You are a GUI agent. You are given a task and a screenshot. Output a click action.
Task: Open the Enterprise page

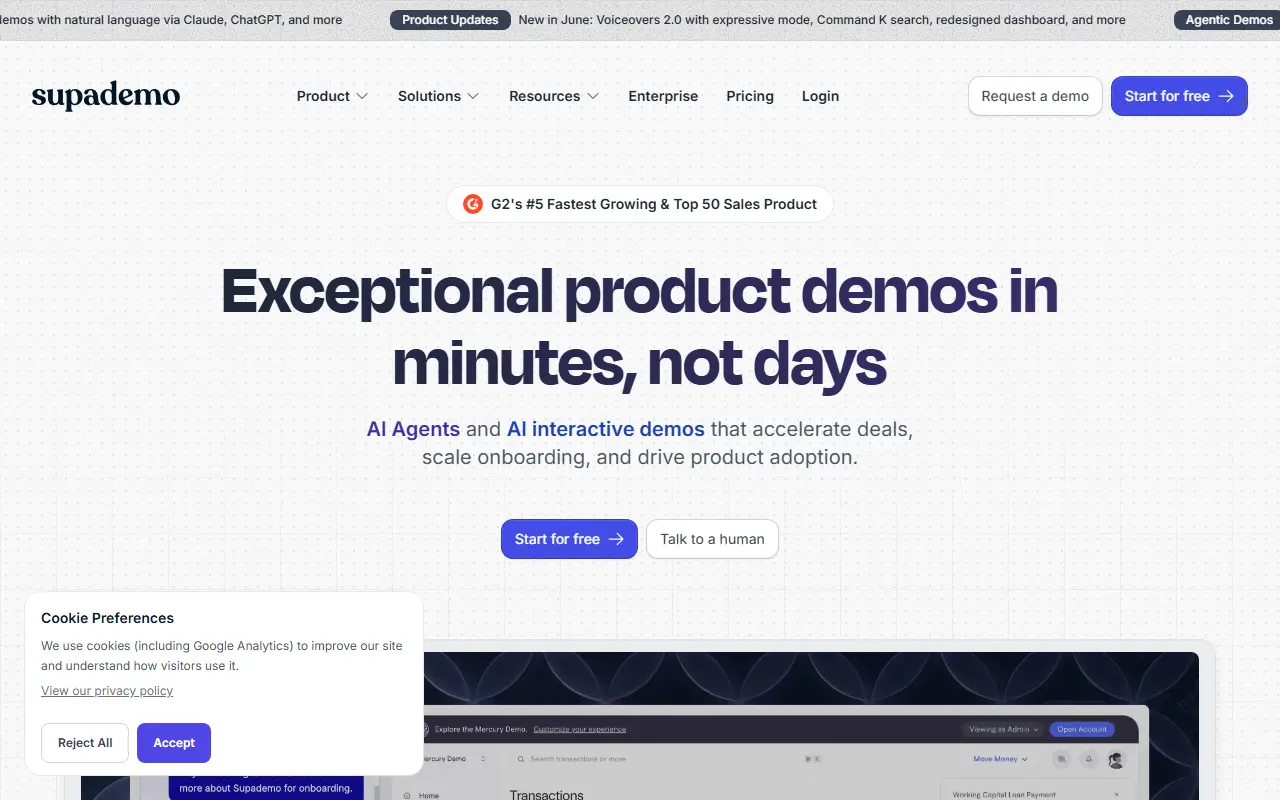point(663,96)
